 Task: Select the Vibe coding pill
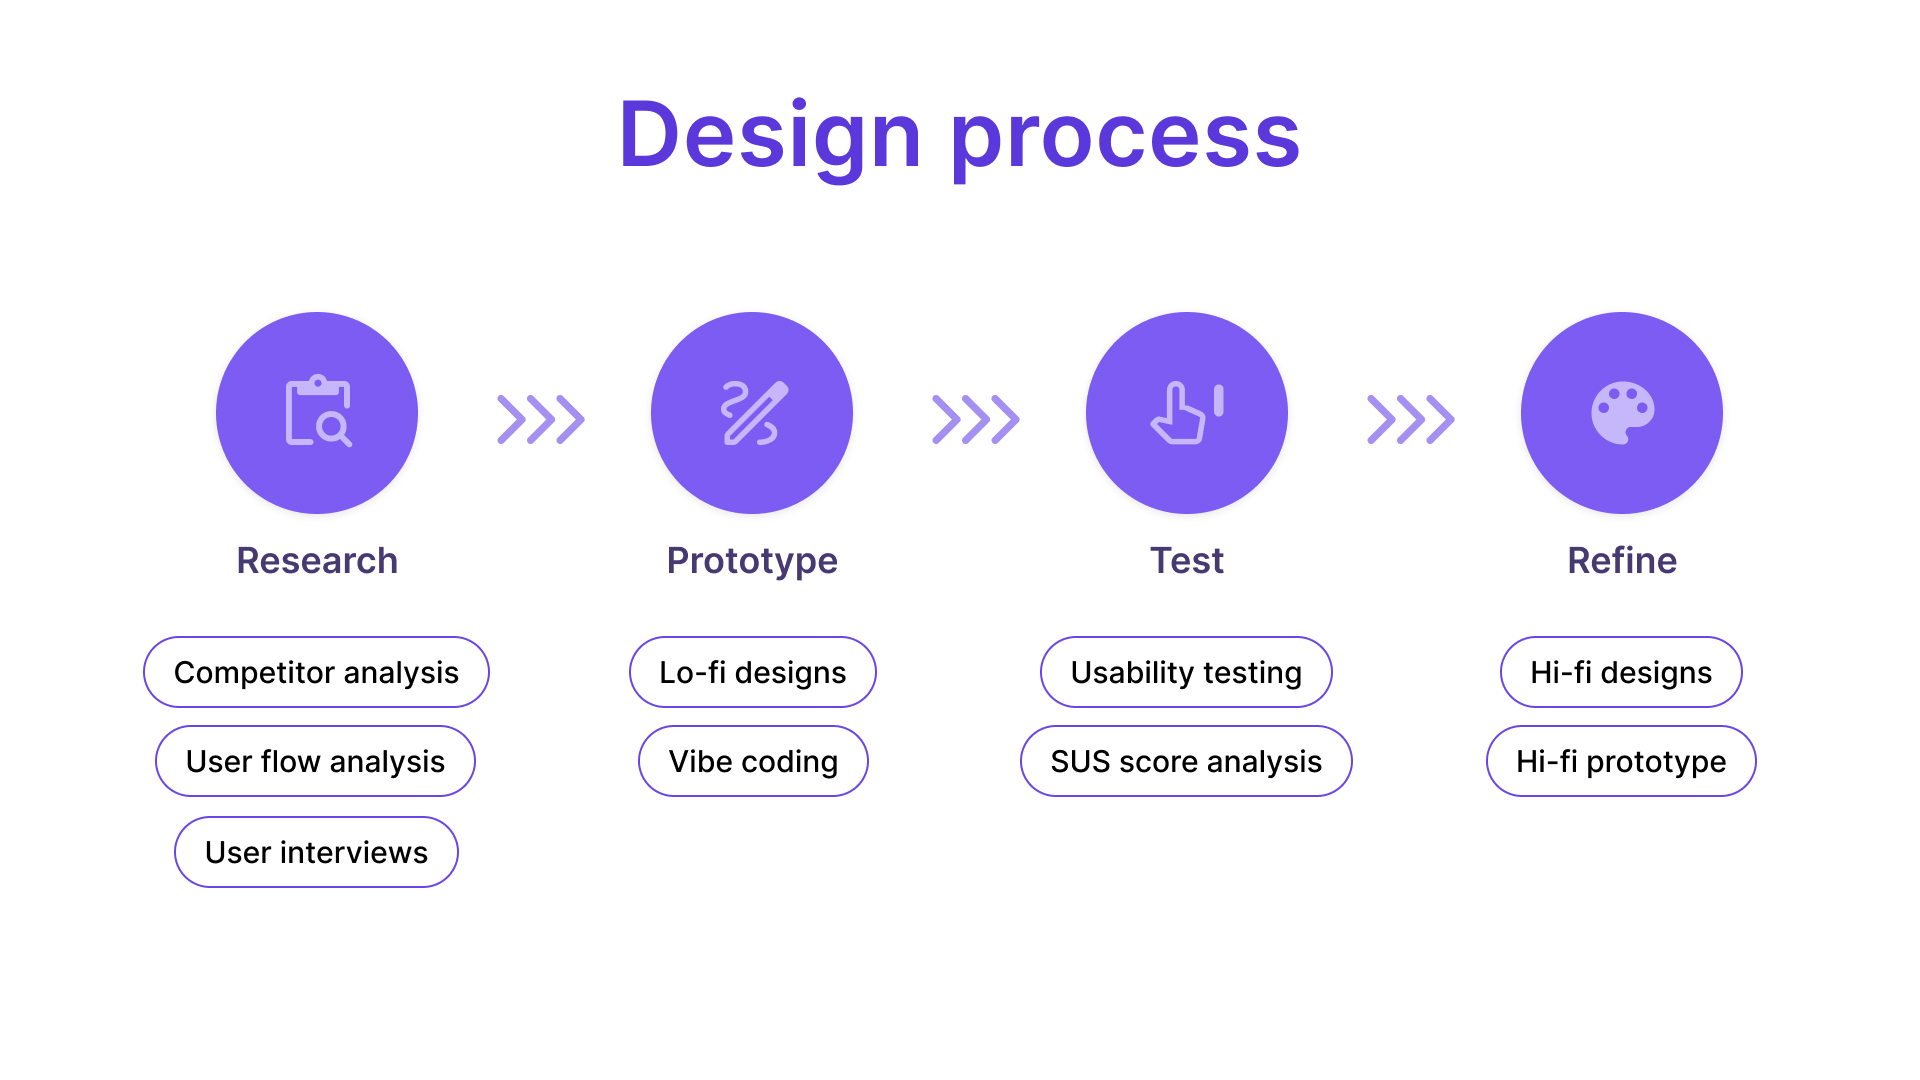click(x=753, y=761)
